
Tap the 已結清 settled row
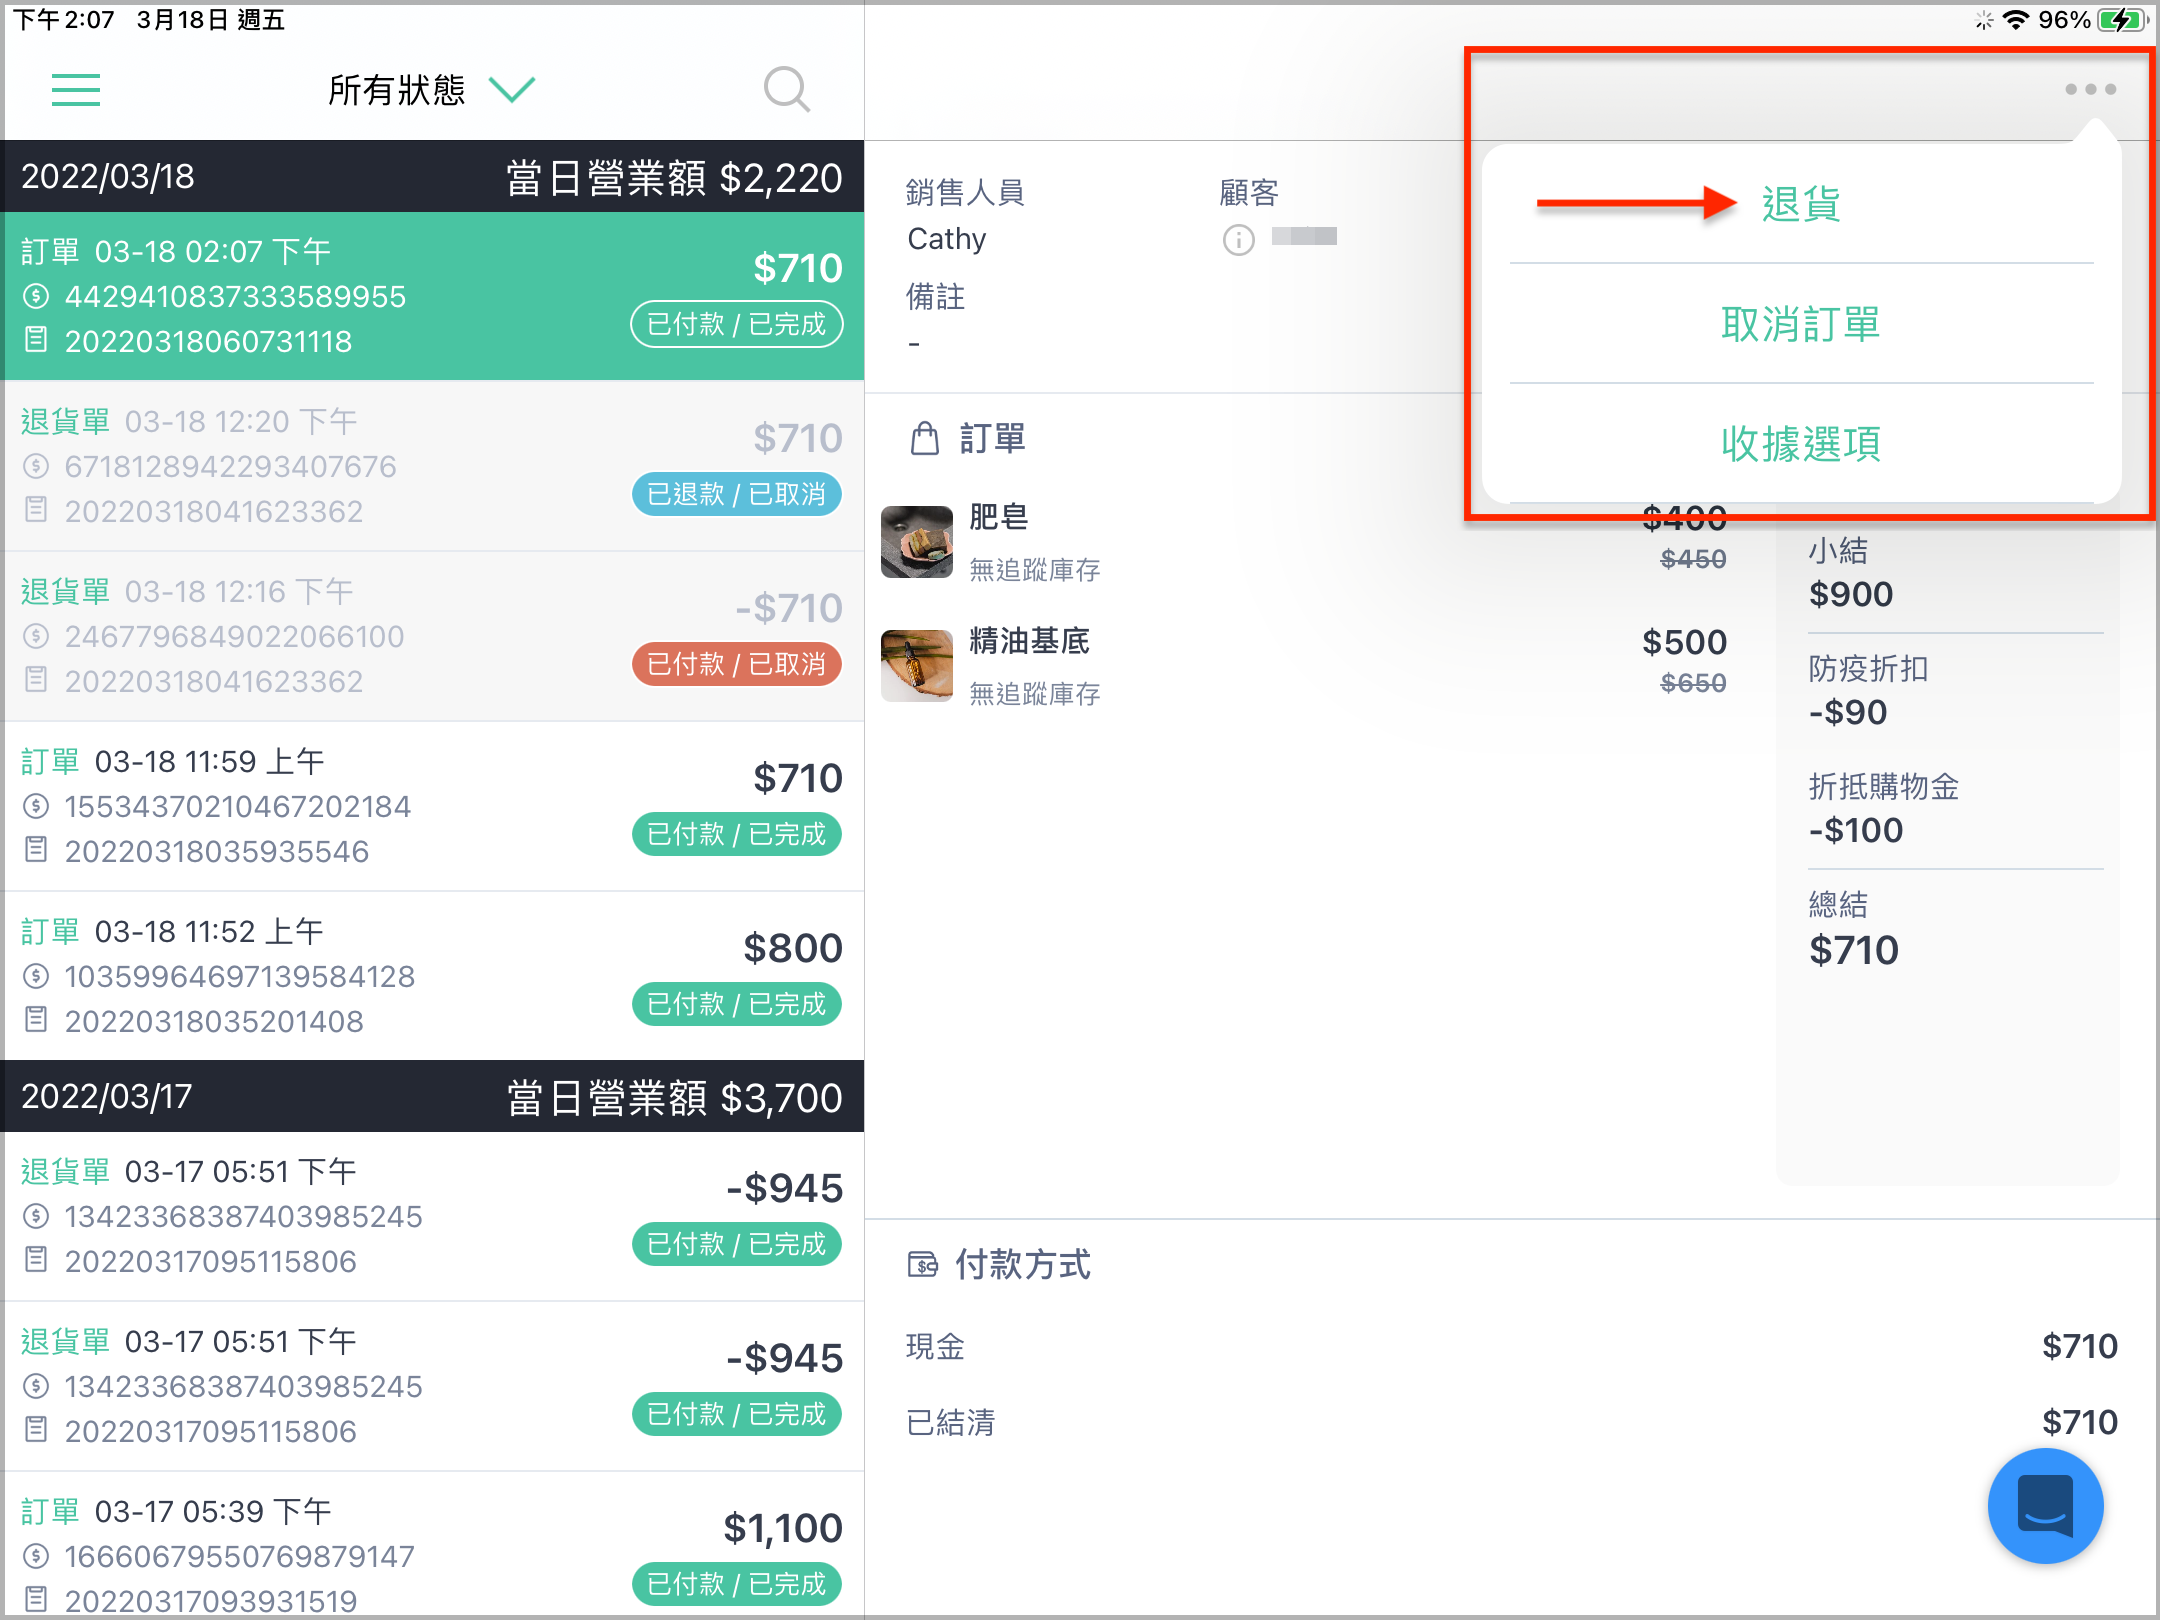[x=1511, y=1422]
